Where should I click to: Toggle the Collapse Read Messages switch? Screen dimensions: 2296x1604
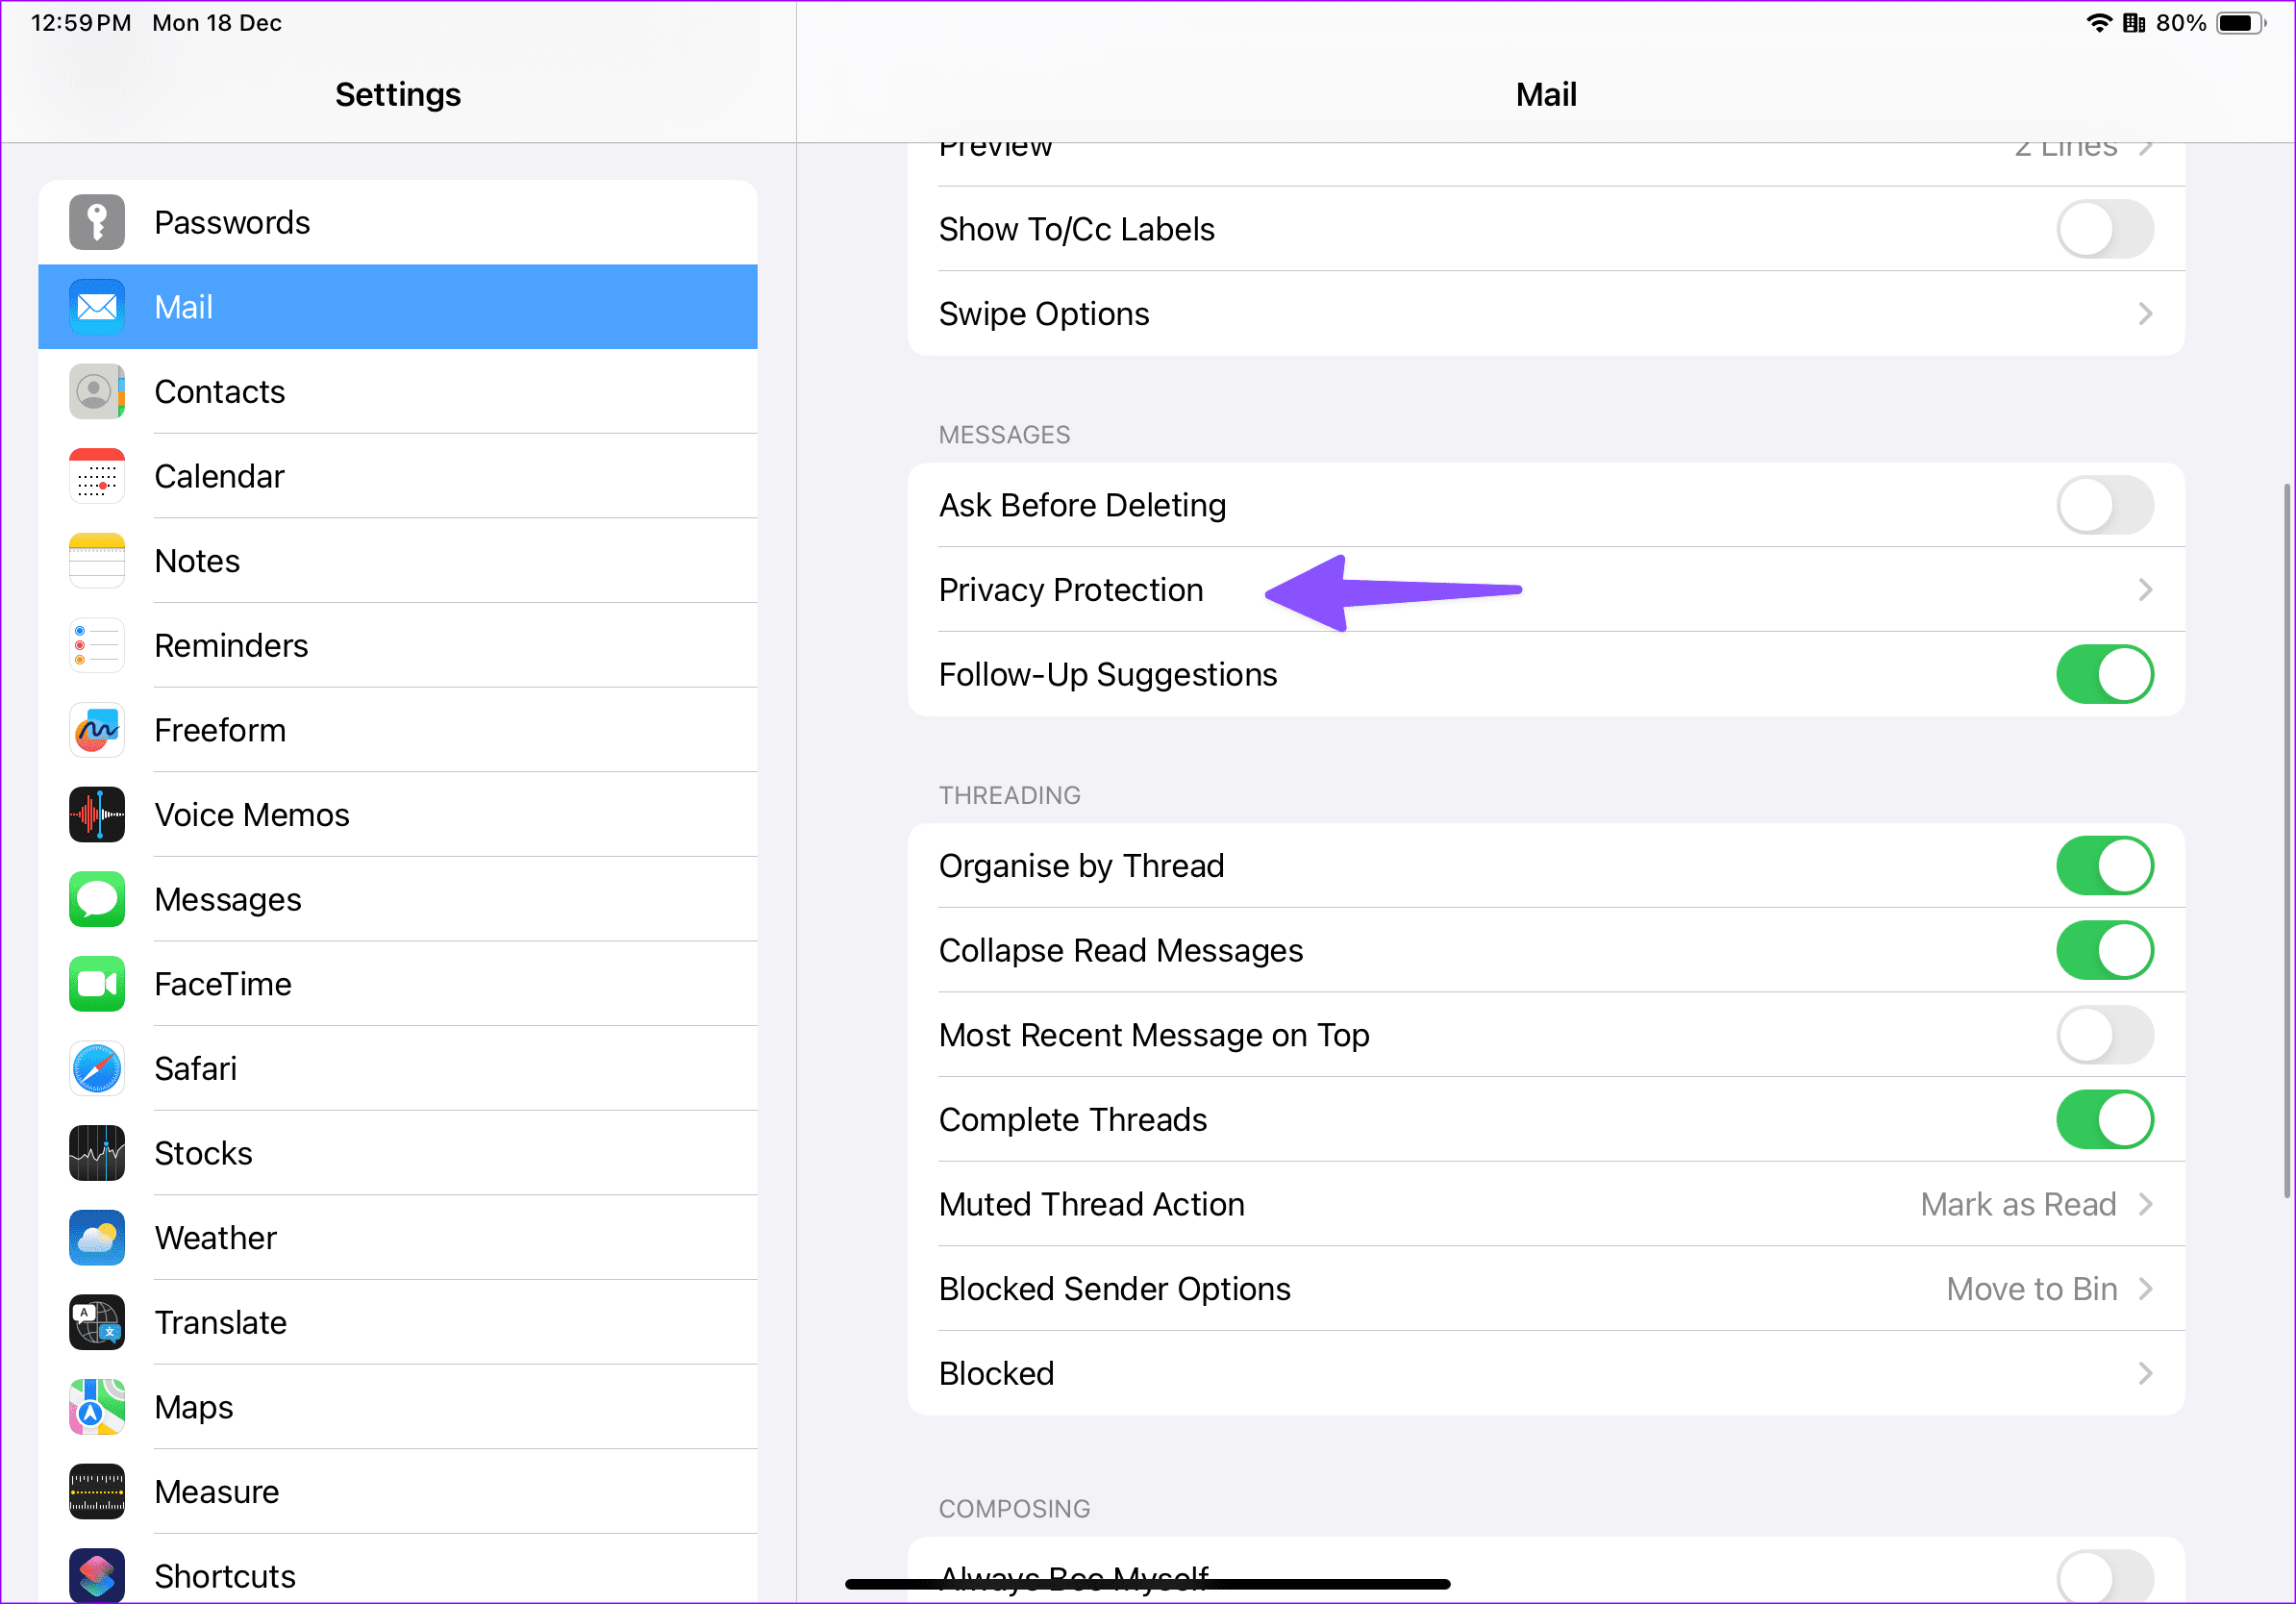(x=2106, y=951)
